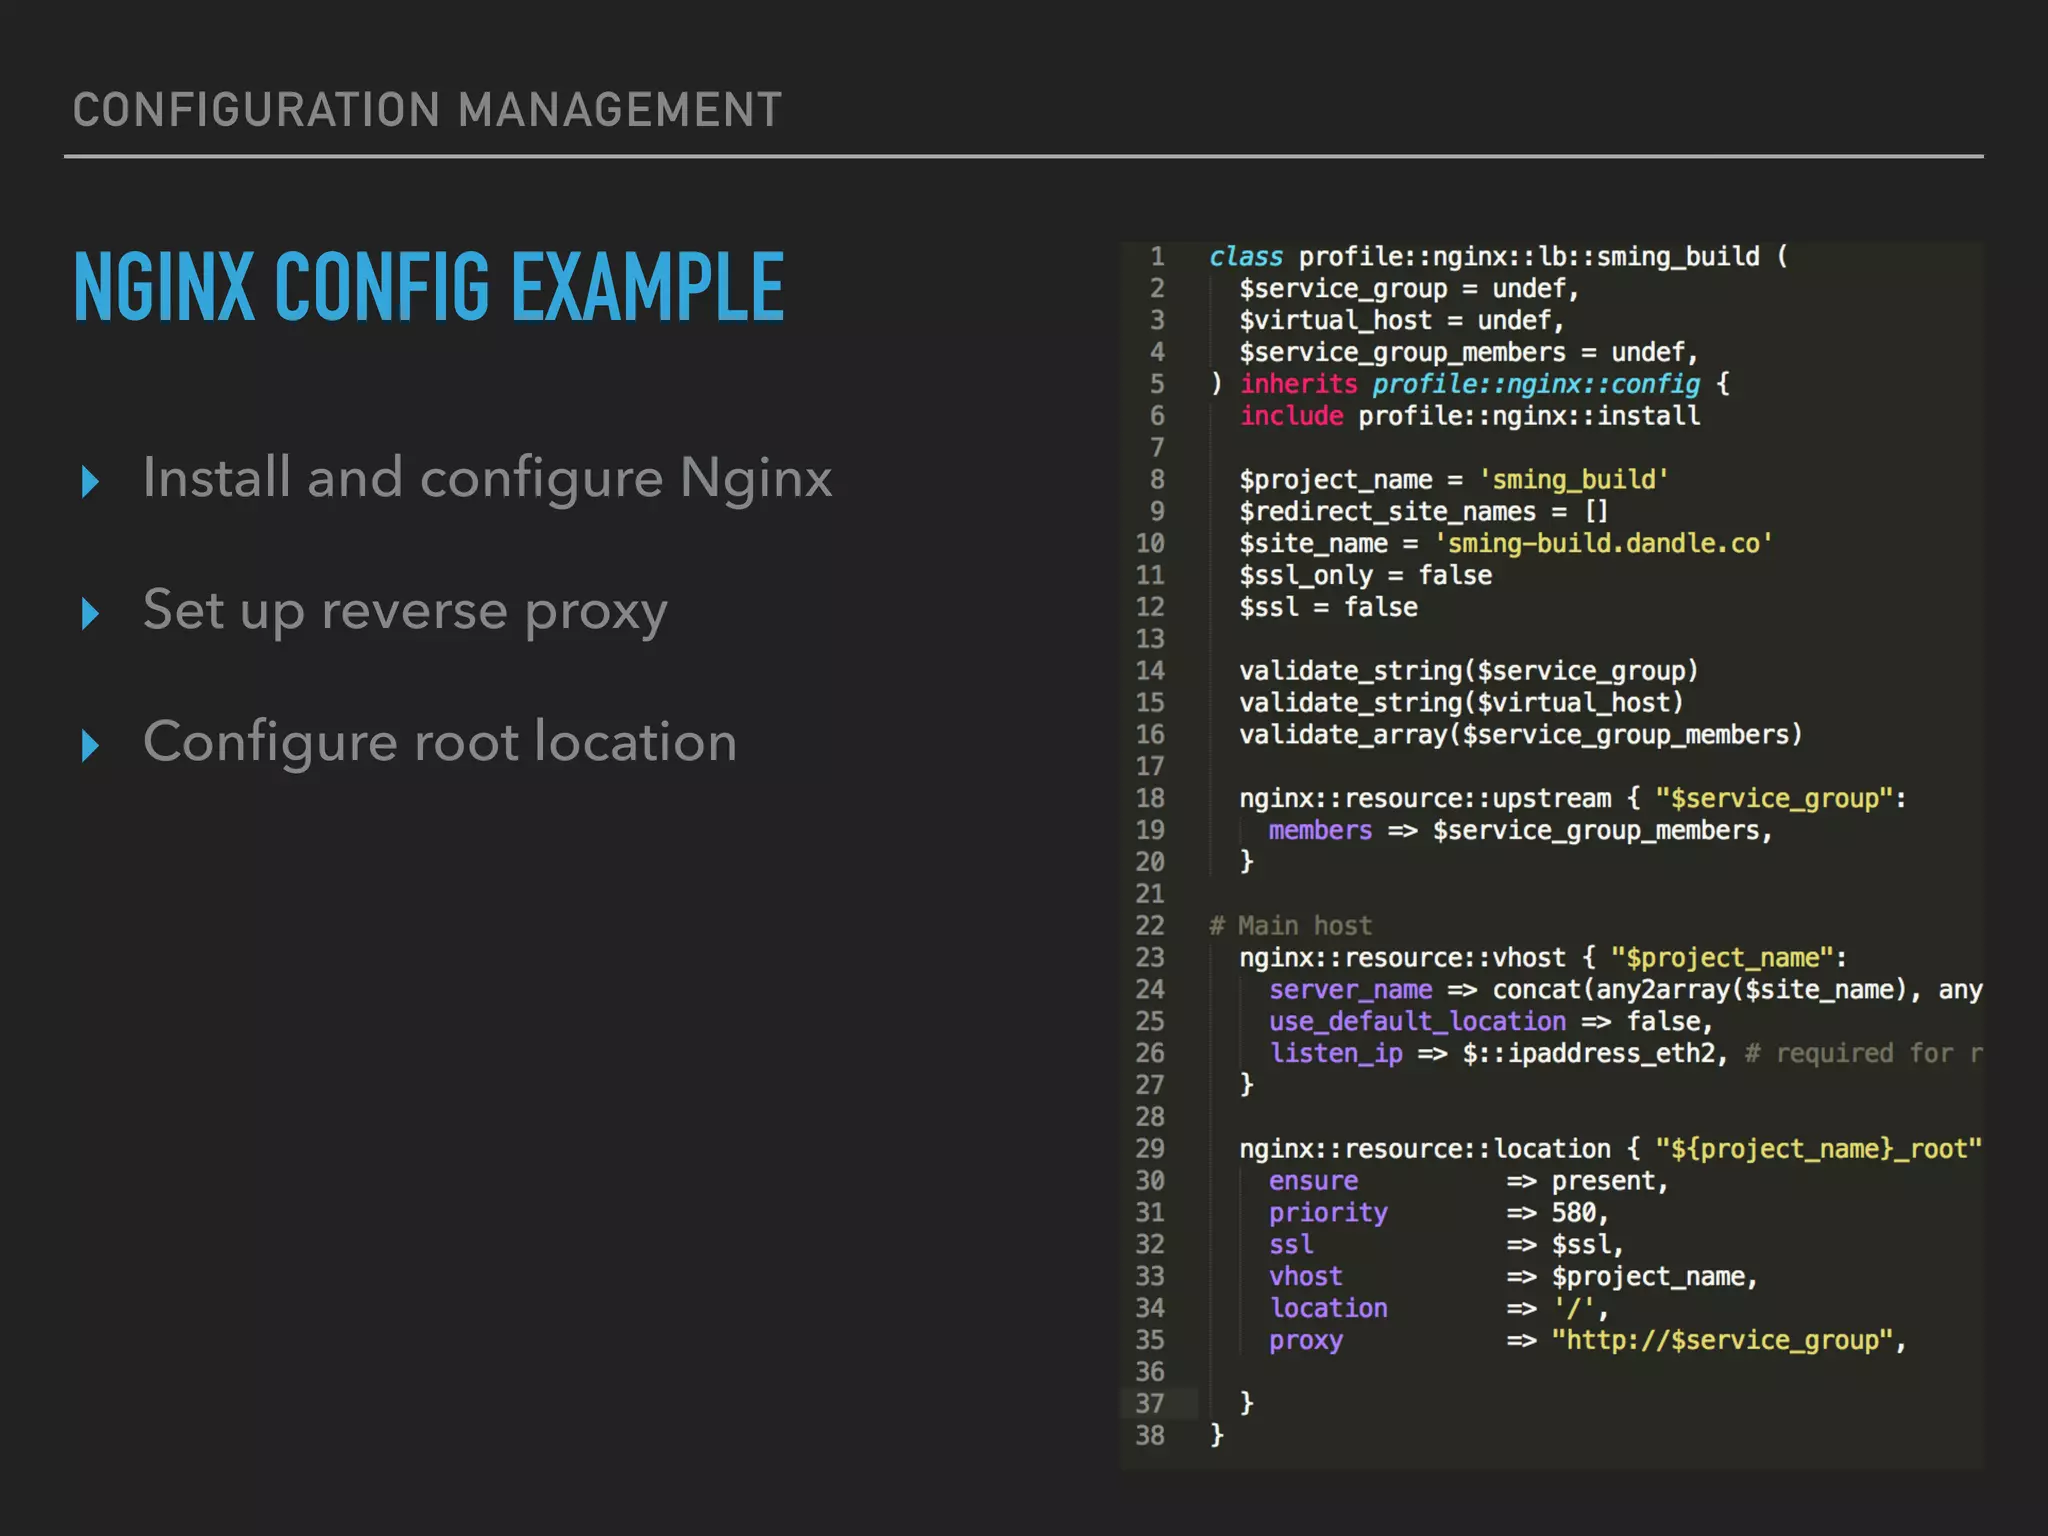Click the '# required for r' comment on line 26
The width and height of the screenshot is (2048, 1536).
[1863, 1054]
